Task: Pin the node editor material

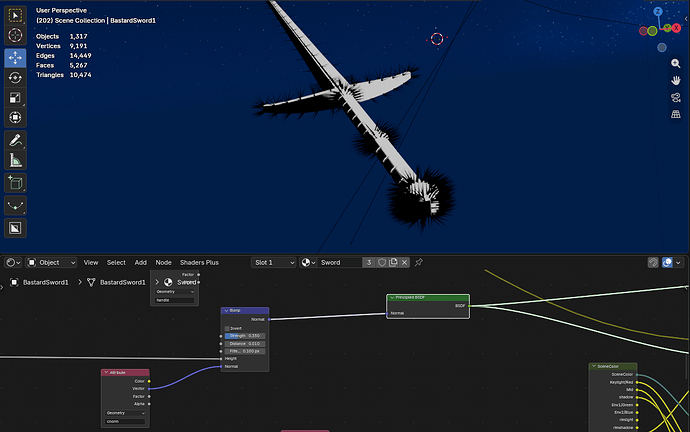Action: pyautogui.click(x=418, y=263)
